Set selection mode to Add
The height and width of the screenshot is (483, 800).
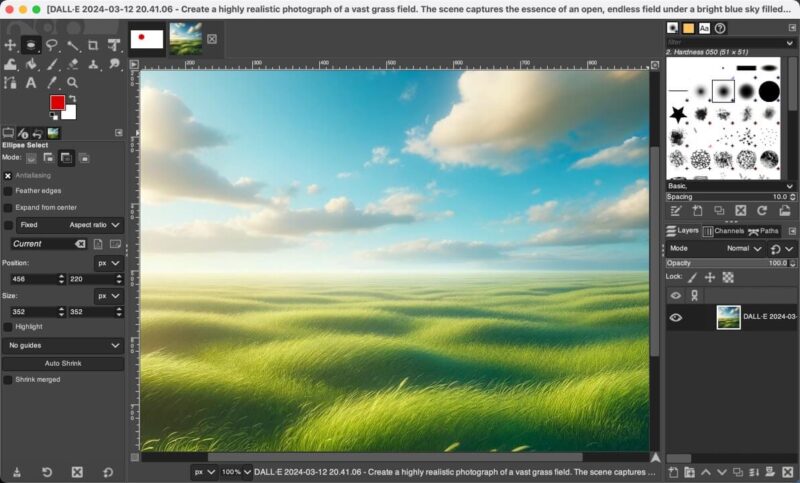[48, 158]
